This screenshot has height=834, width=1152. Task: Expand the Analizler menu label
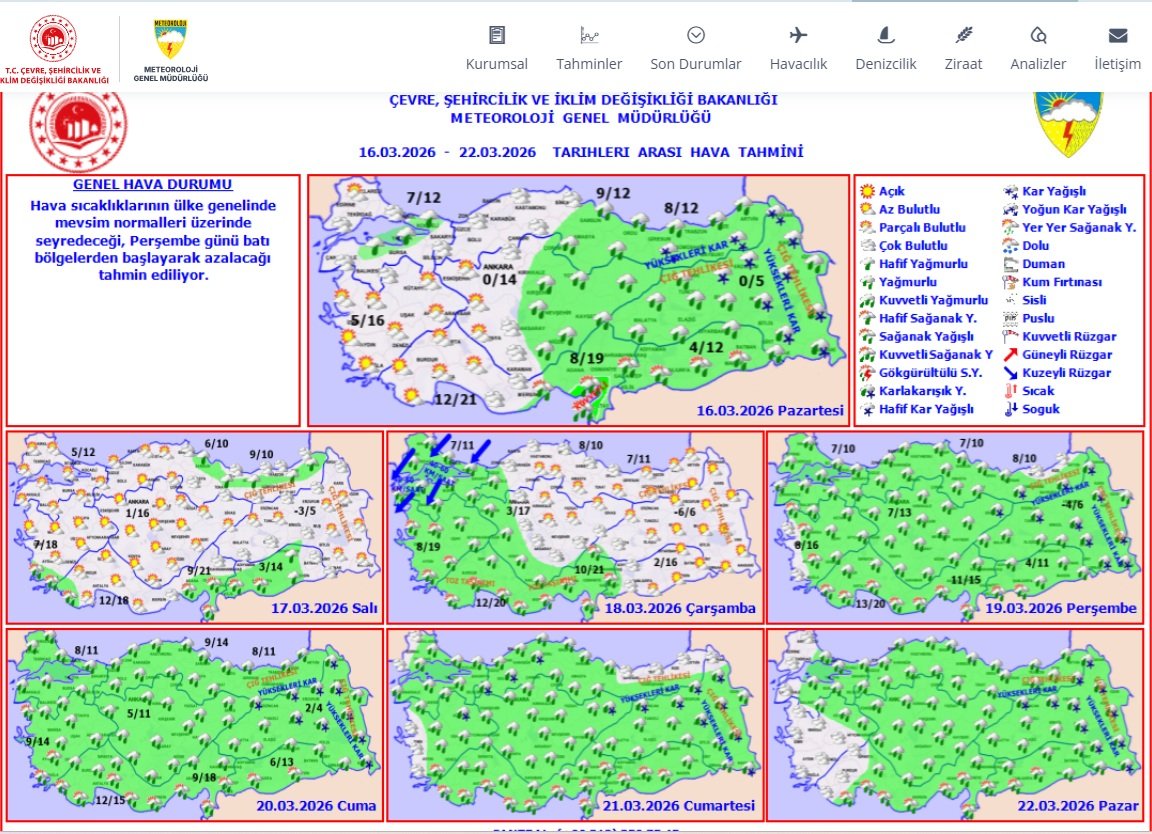click(1038, 64)
